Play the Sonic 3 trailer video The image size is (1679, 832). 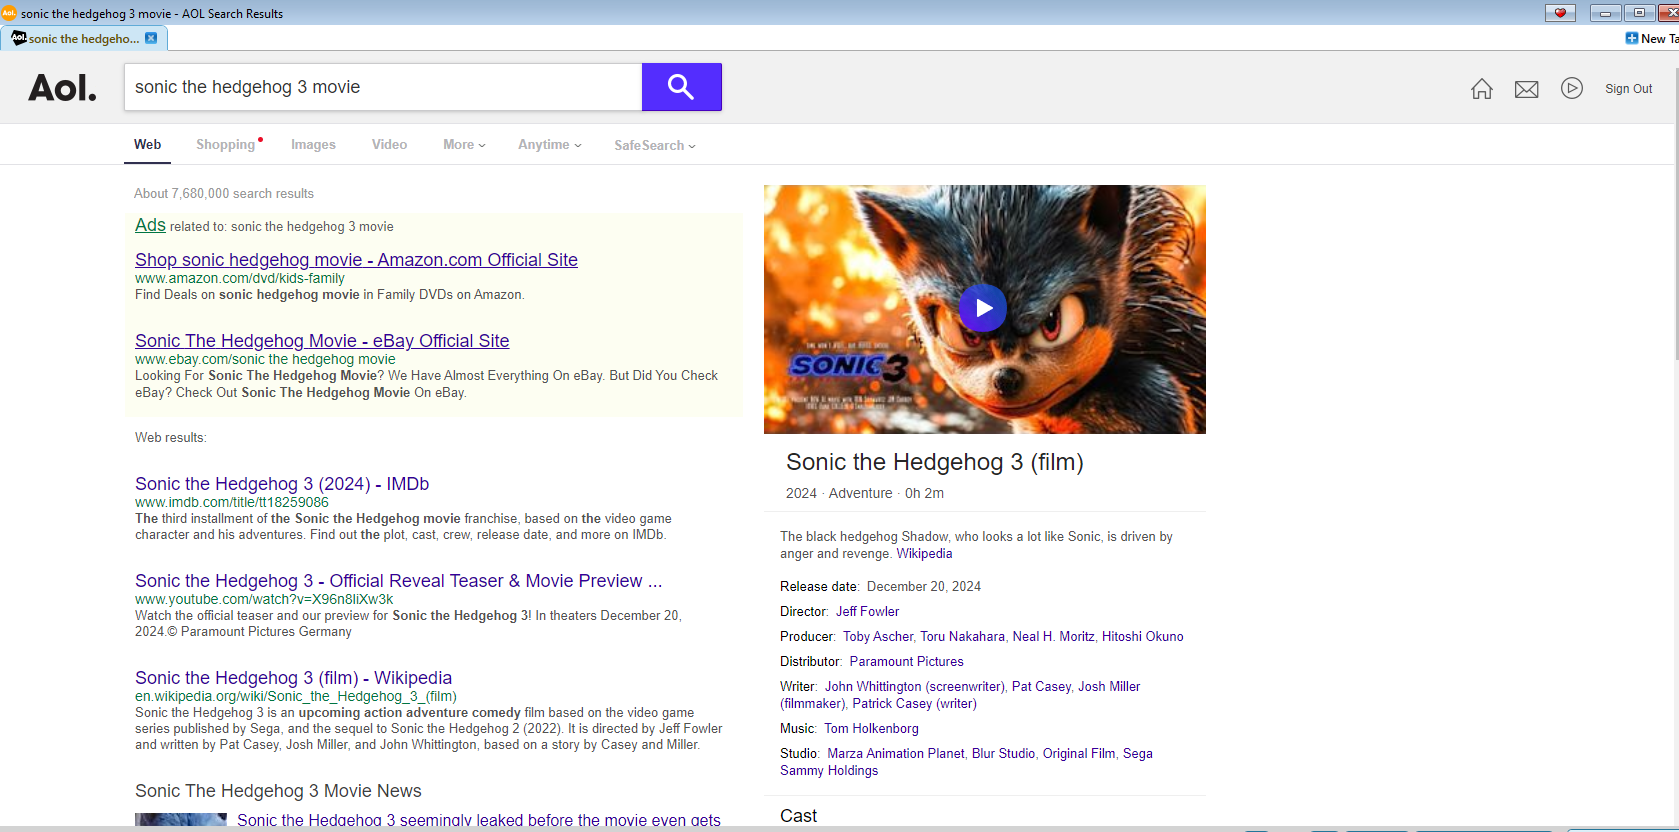pos(983,308)
